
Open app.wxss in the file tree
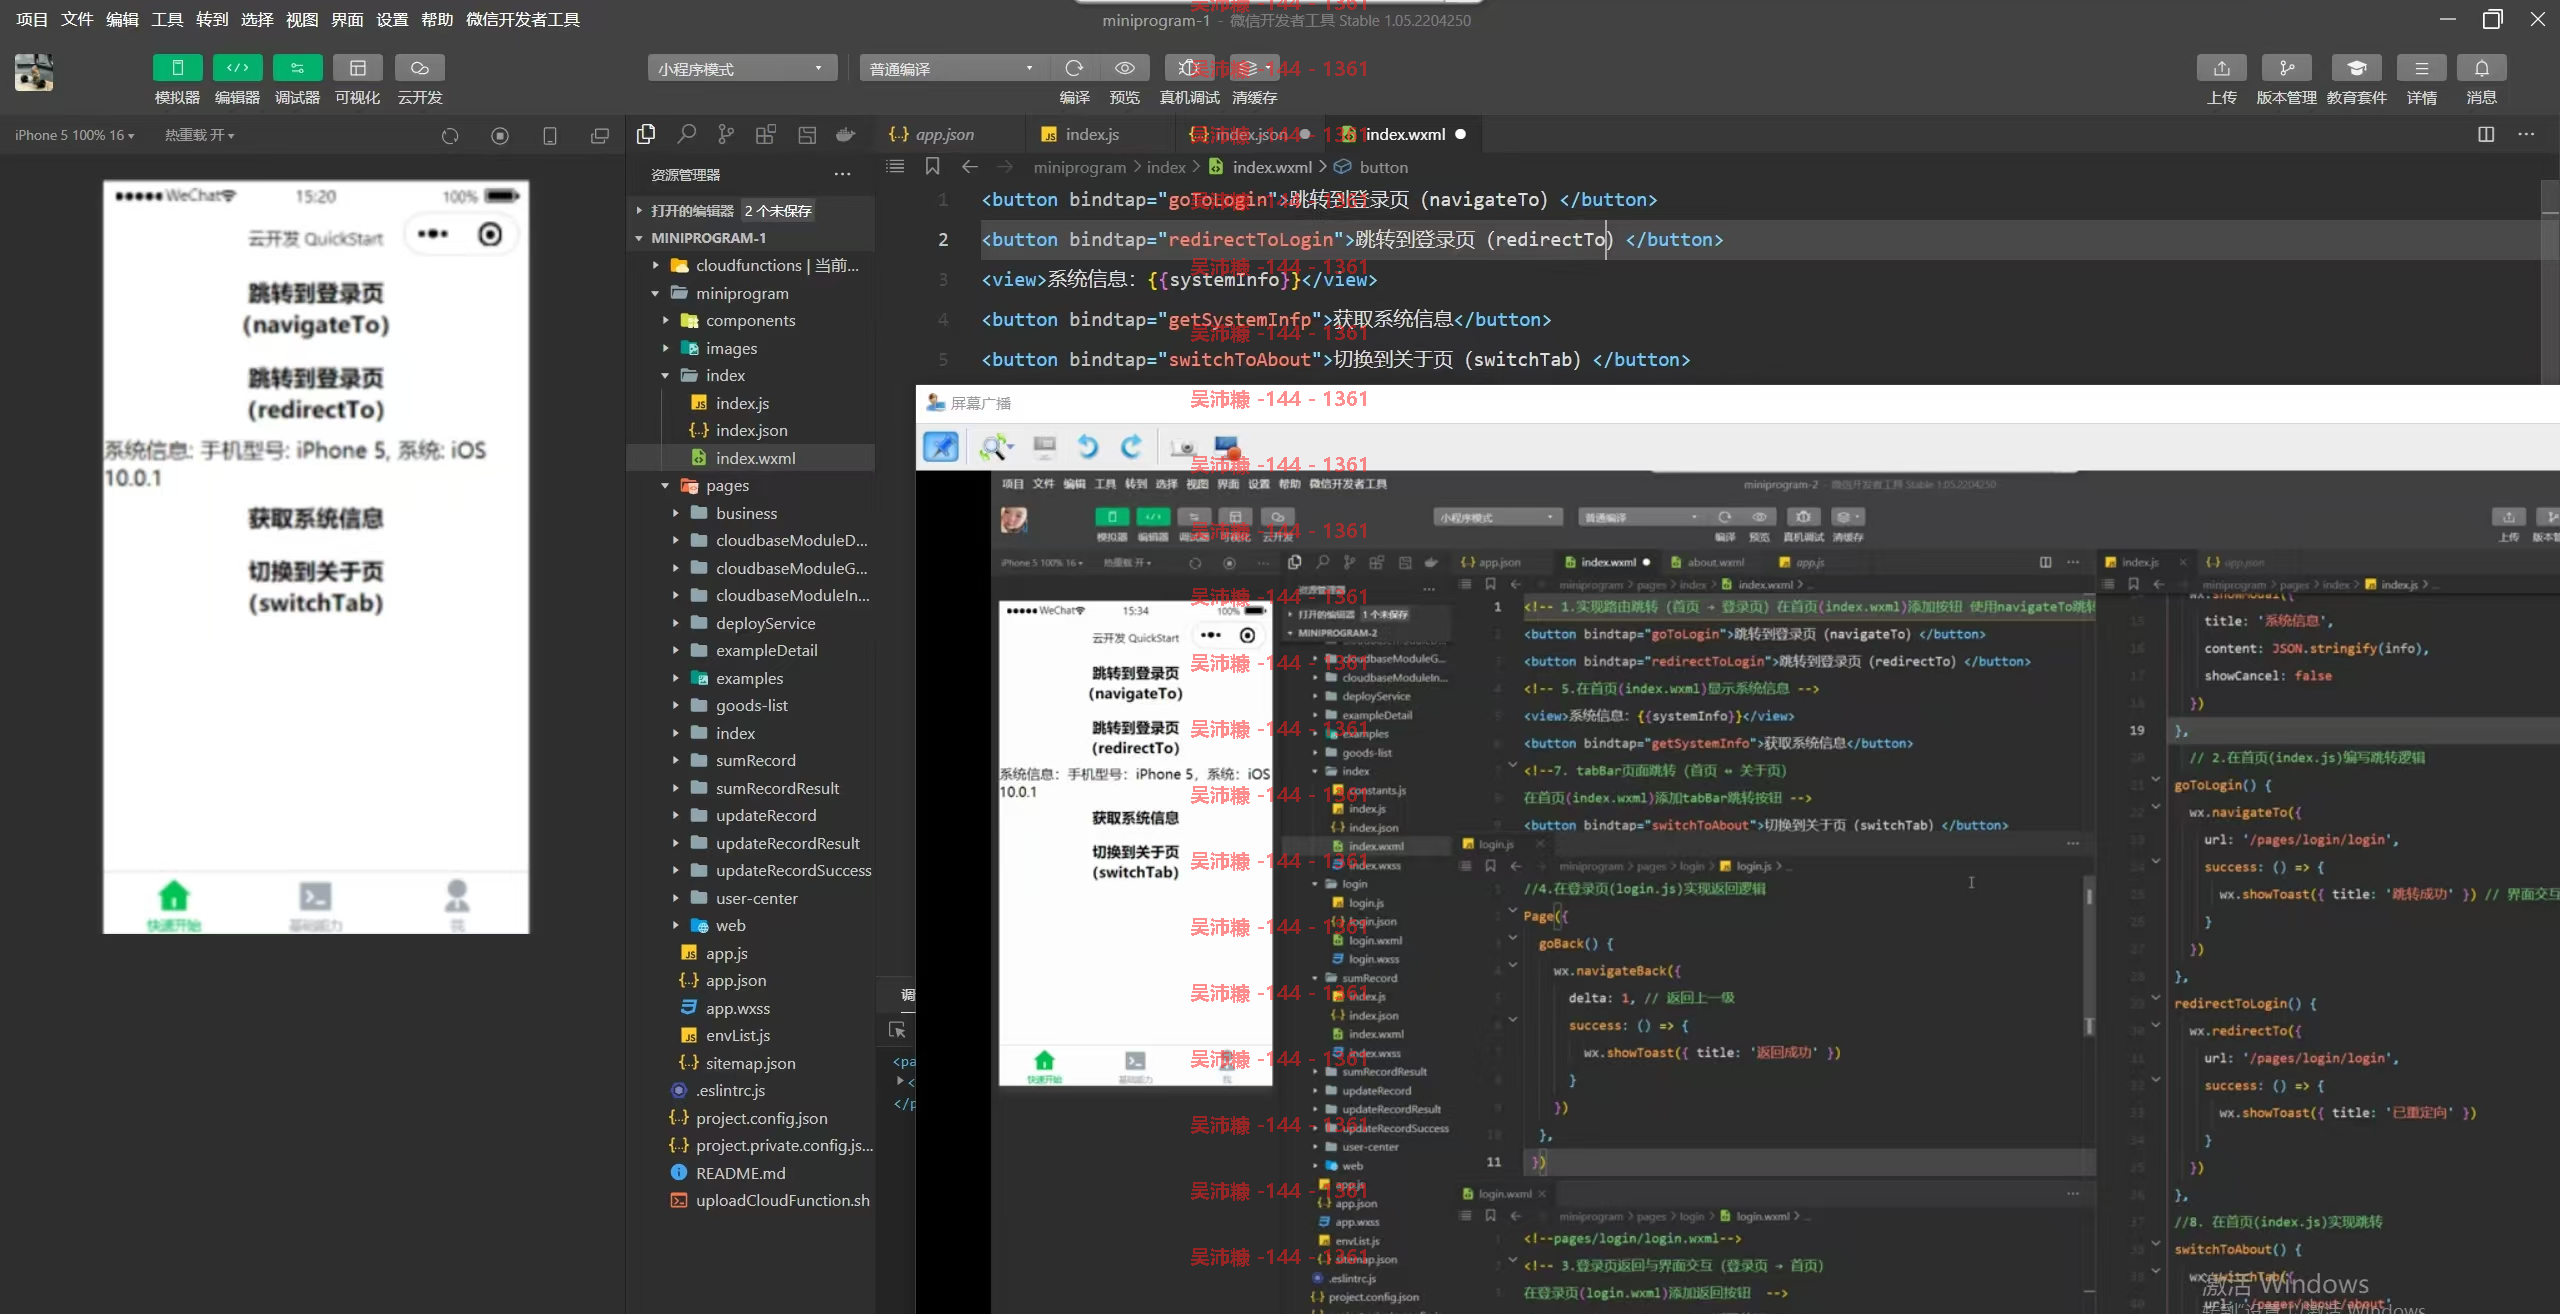(x=750, y=1008)
